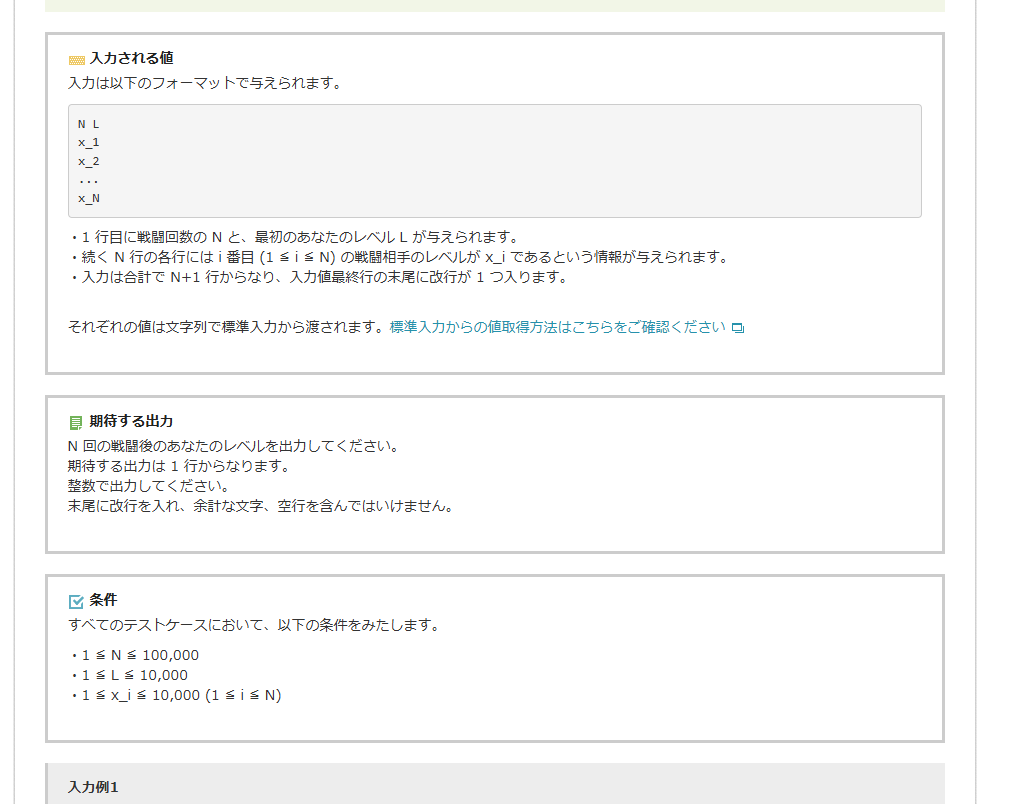Click the 条件 section heading
1019x804 pixels.
[103, 600]
